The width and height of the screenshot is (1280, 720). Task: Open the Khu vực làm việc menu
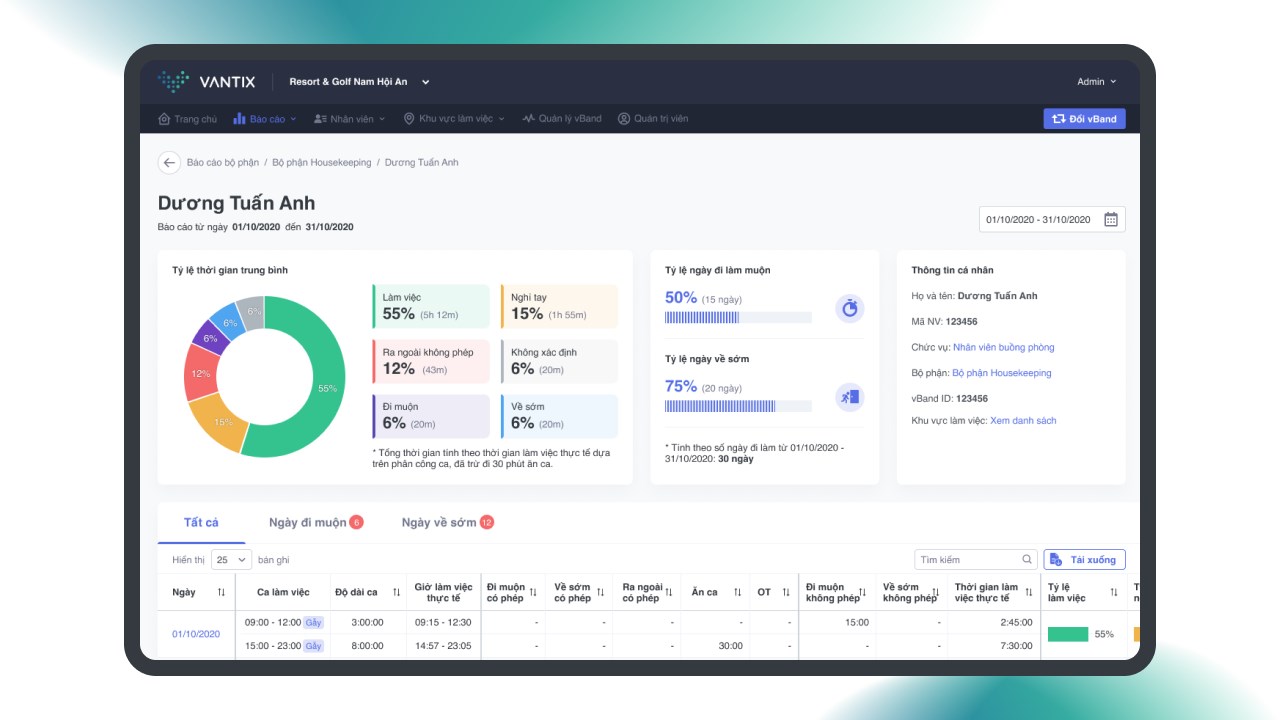tap(454, 118)
